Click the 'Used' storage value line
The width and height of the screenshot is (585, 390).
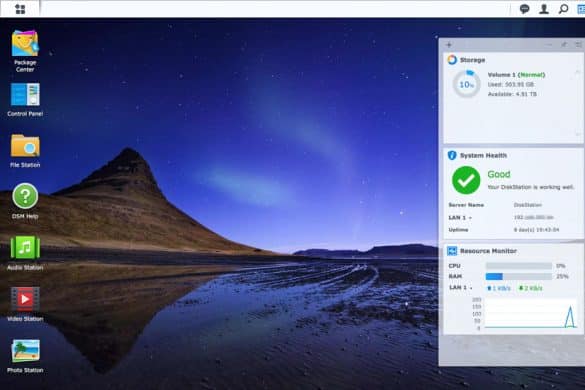(511, 85)
